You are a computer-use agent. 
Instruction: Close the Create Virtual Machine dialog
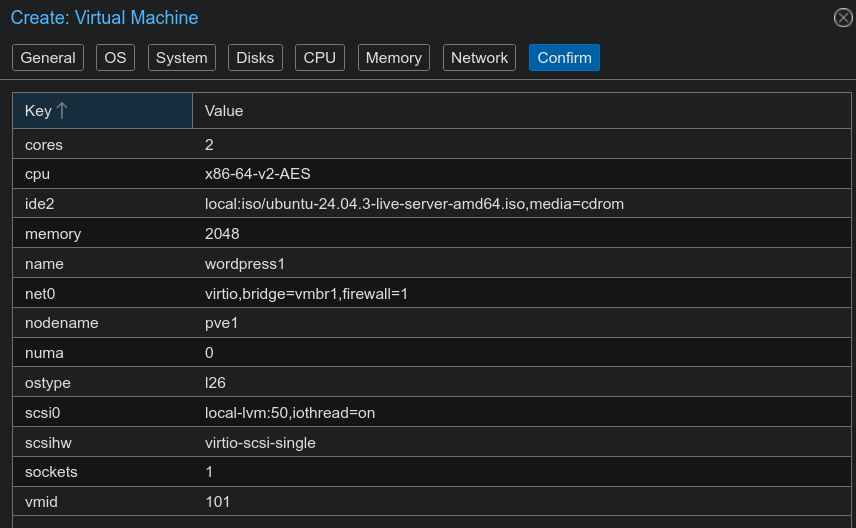coord(843,18)
